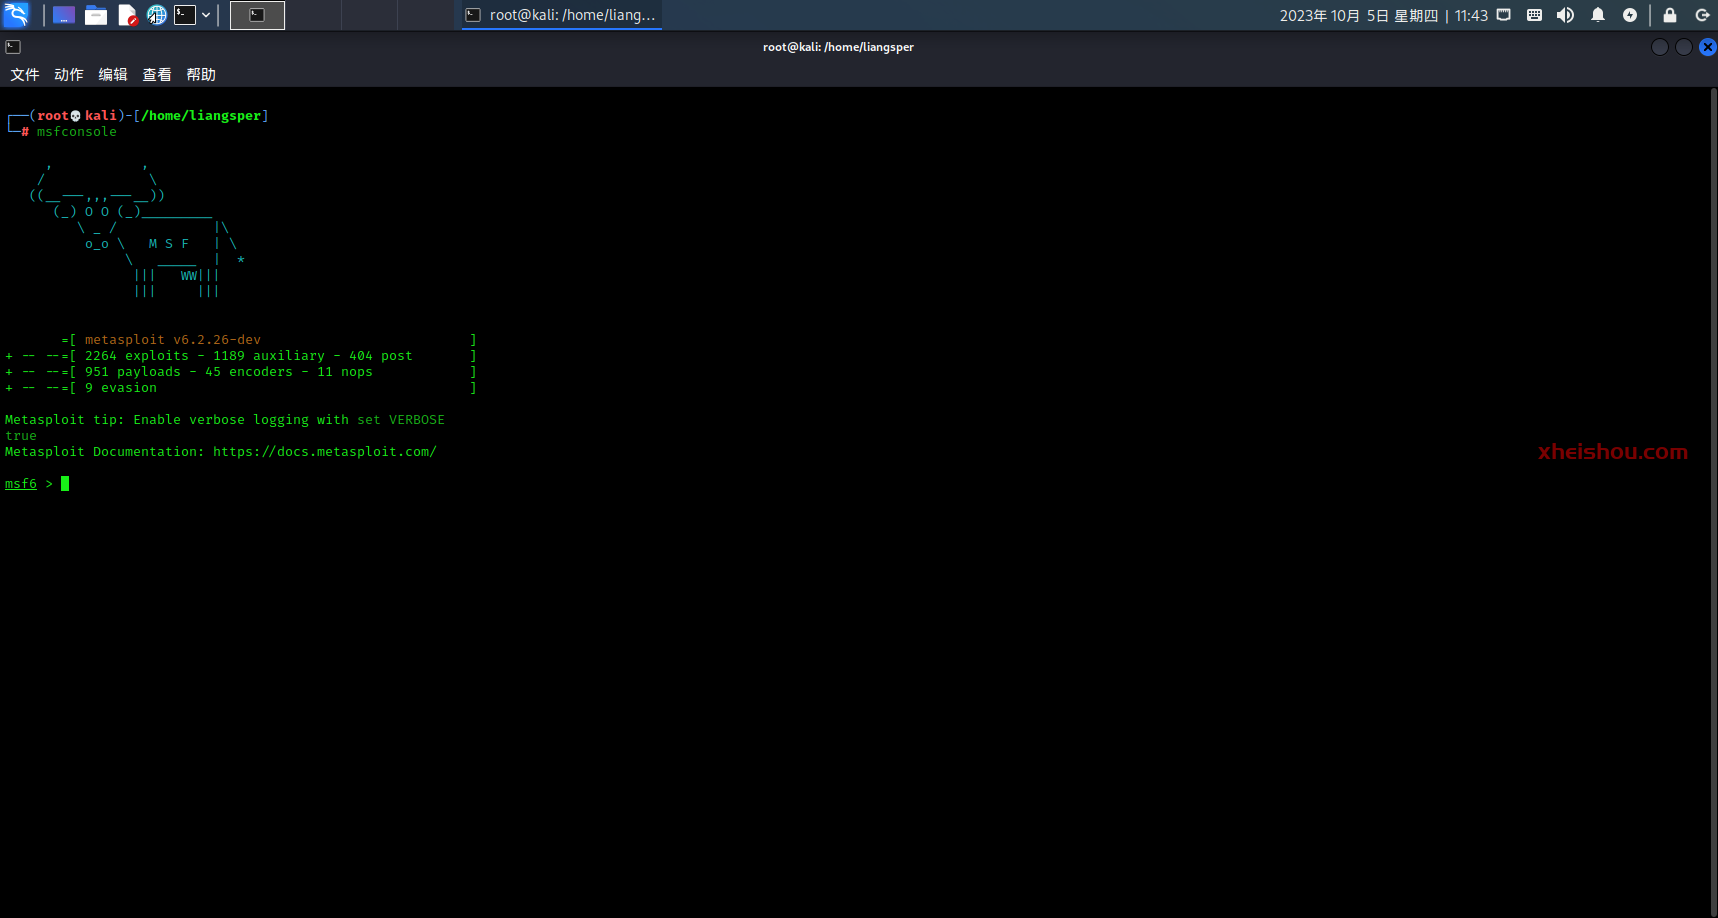This screenshot has width=1718, height=918.
Task: Click the /home/liangsper path in prompt
Action: tap(201, 116)
